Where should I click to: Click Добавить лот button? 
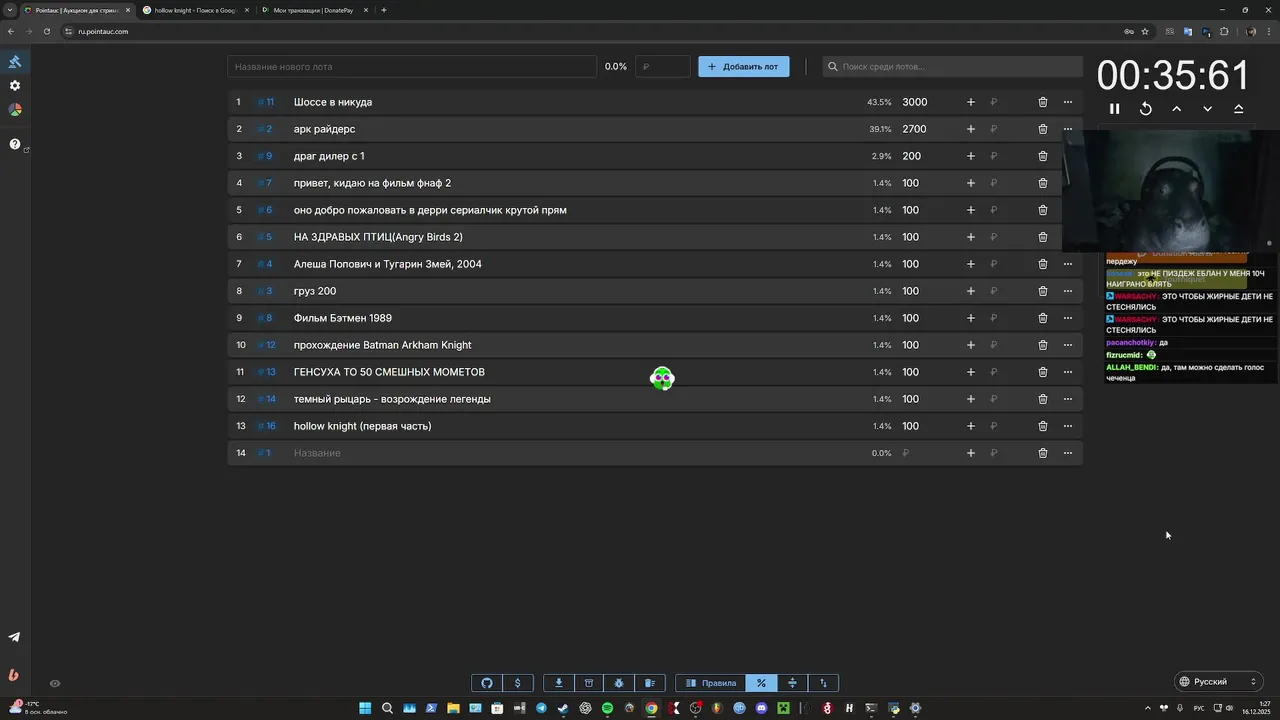(744, 67)
